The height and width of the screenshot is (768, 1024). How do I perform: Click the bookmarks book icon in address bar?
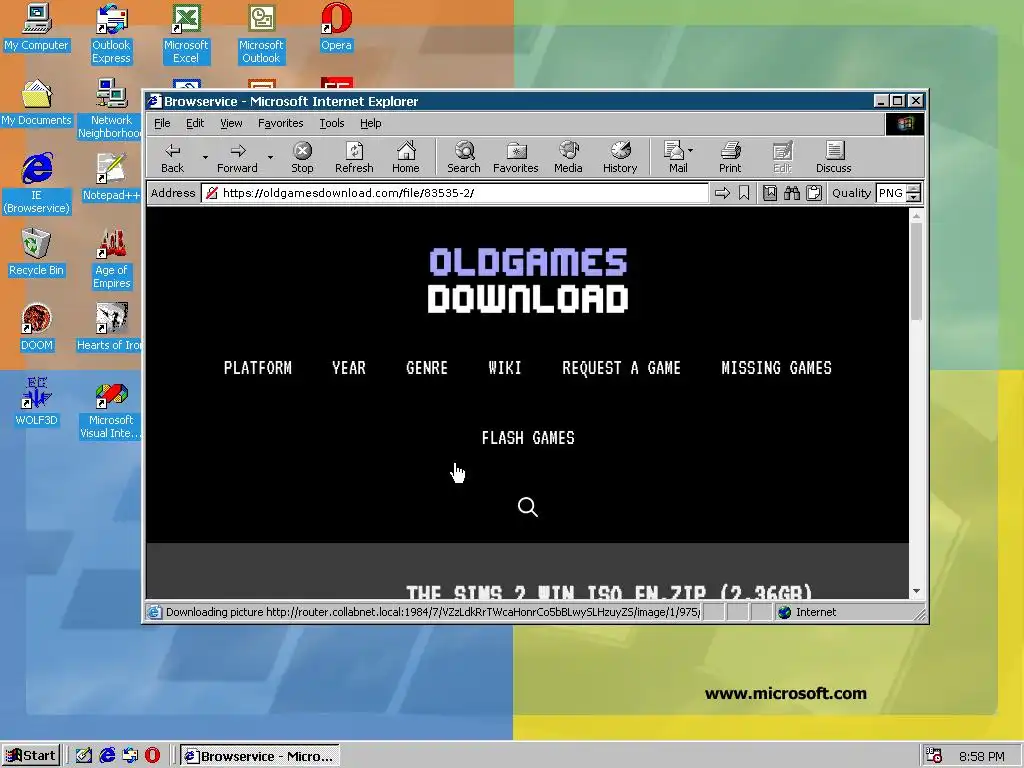point(770,193)
